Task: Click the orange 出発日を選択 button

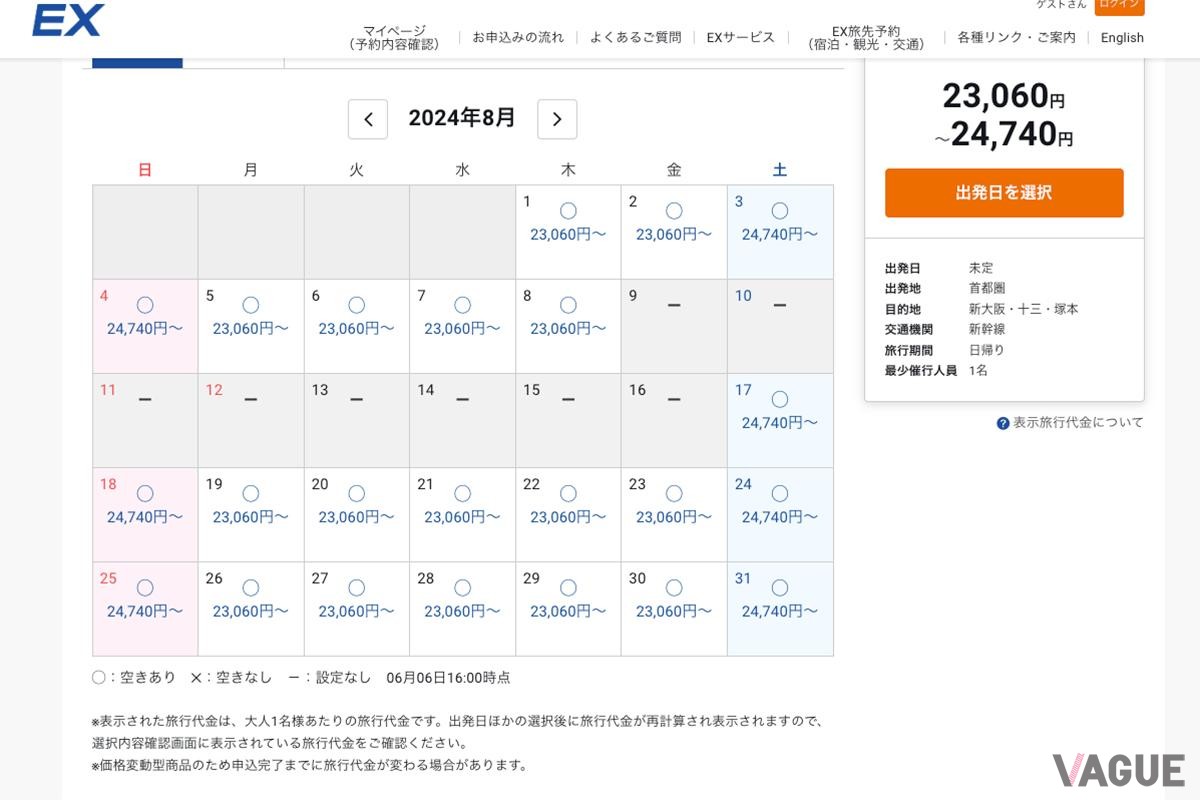Action: (x=1003, y=193)
